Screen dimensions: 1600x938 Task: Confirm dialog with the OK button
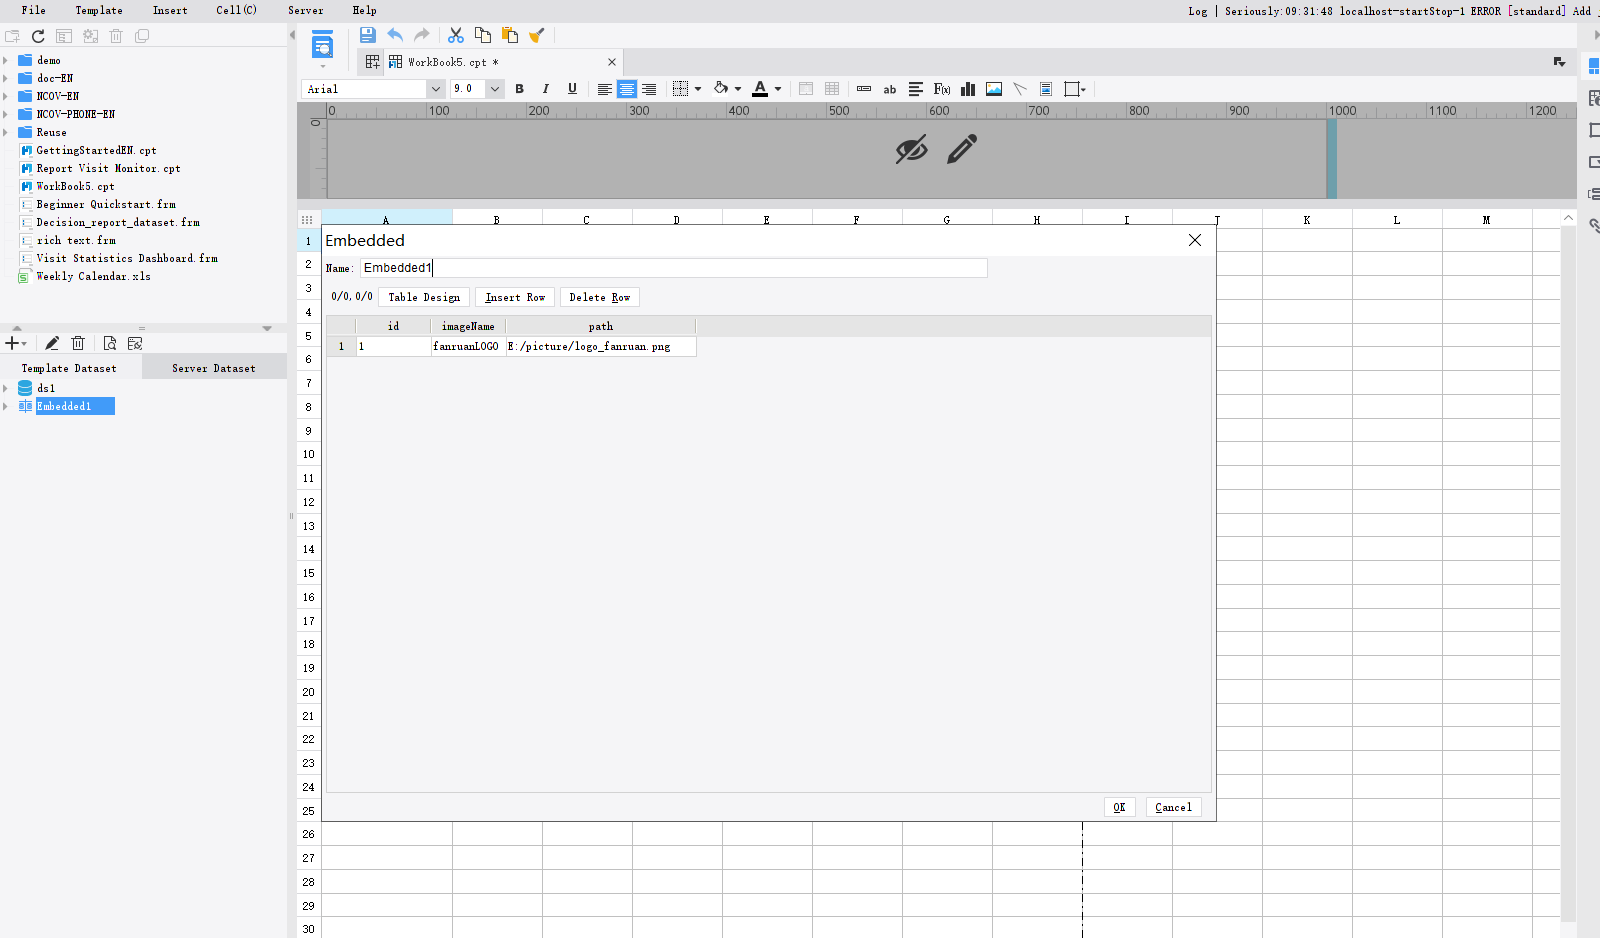[1119, 807]
